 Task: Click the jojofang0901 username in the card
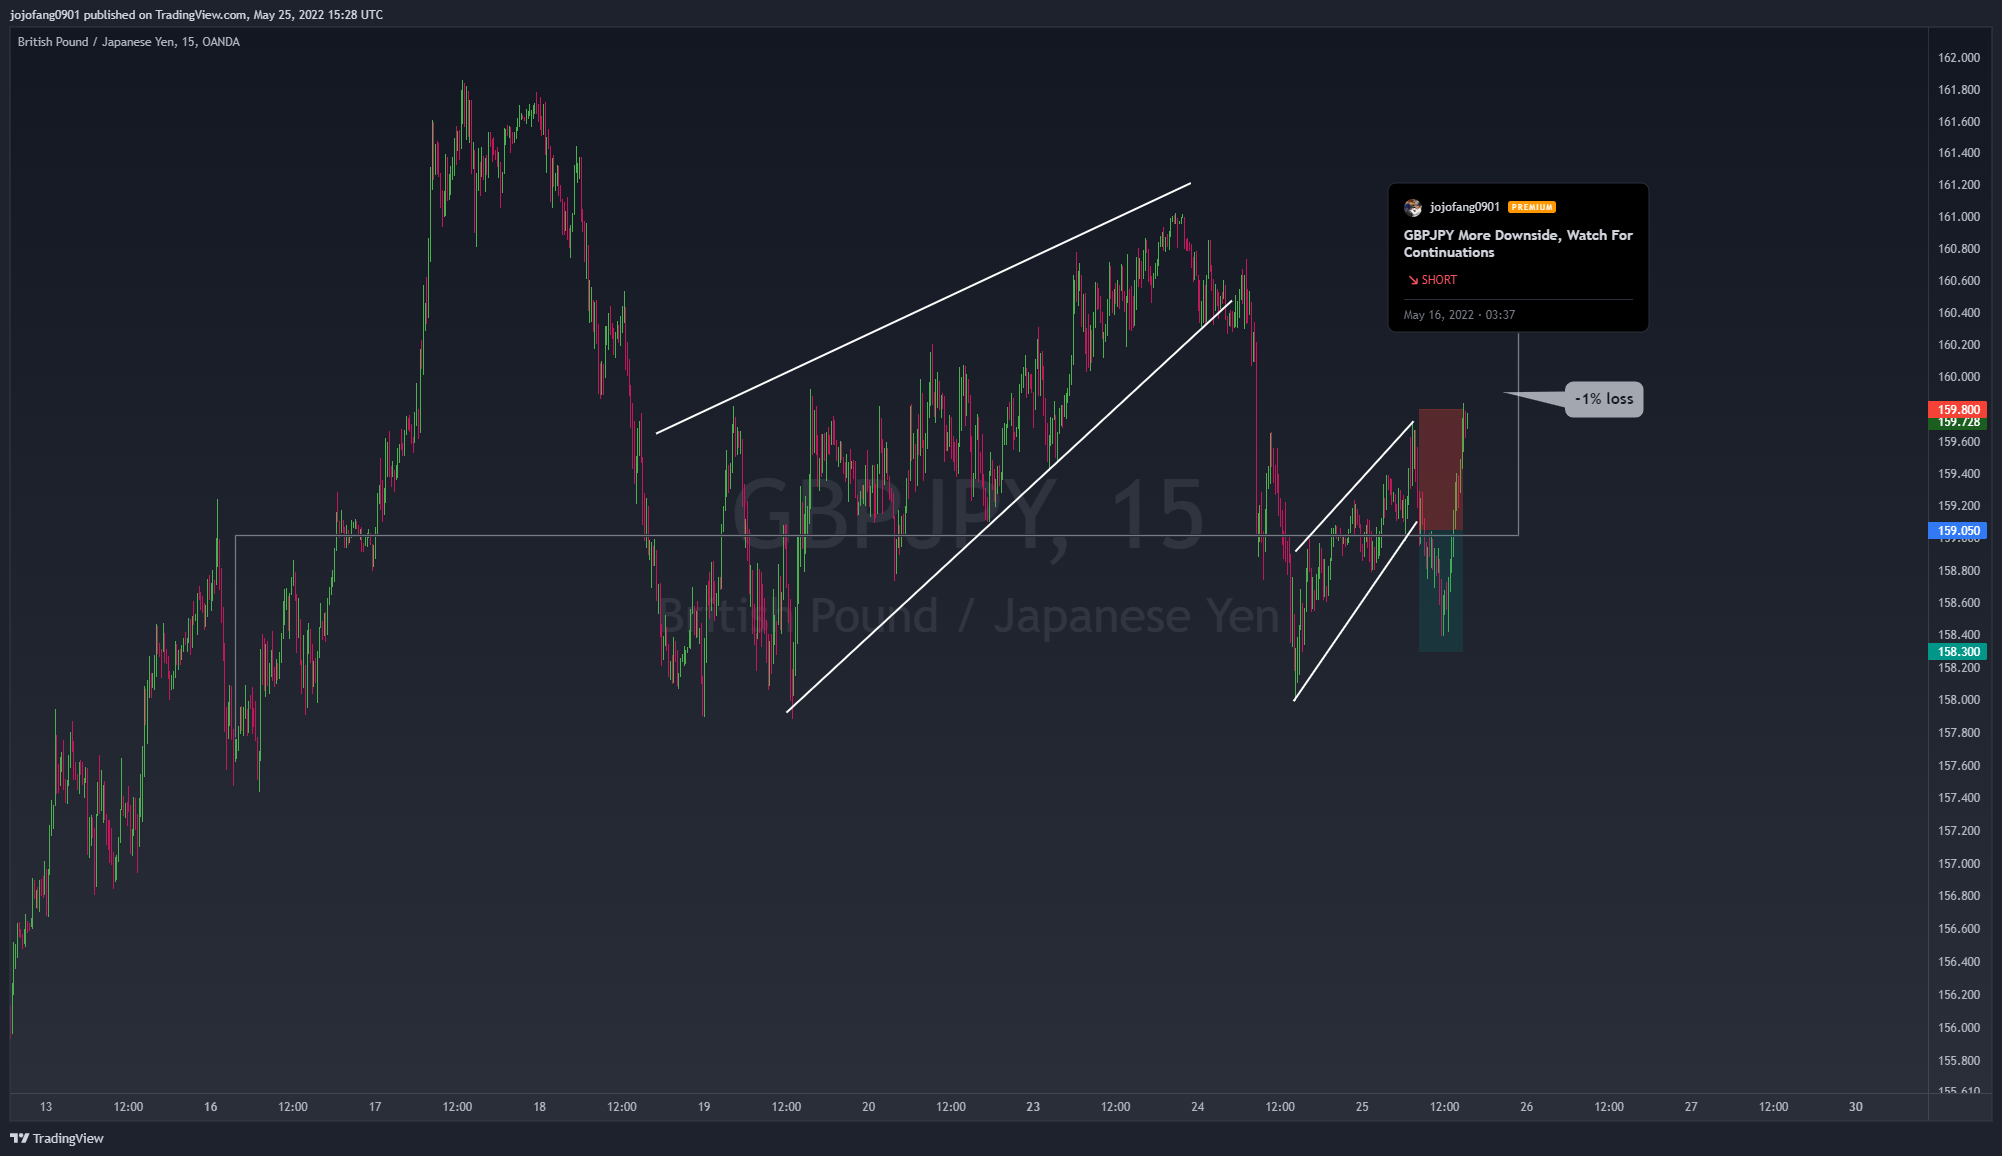click(x=1465, y=207)
